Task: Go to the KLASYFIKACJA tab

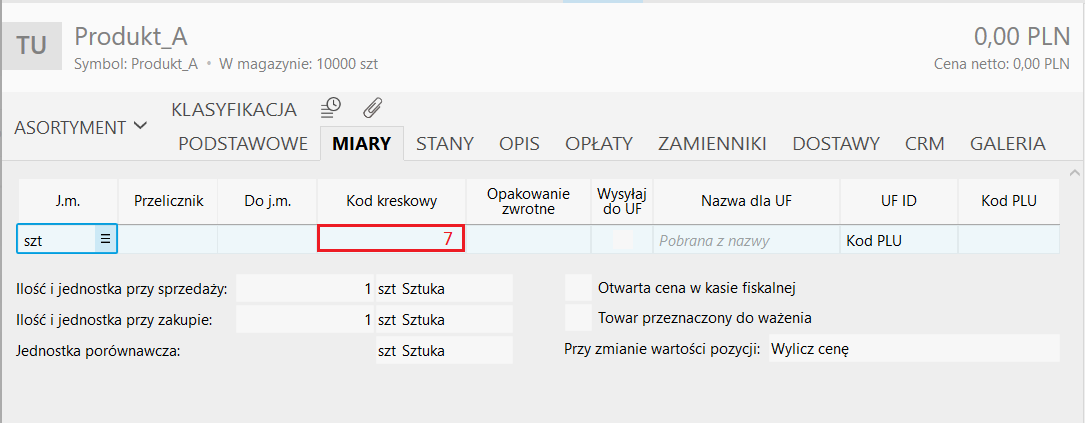Action: coord(234,109)
